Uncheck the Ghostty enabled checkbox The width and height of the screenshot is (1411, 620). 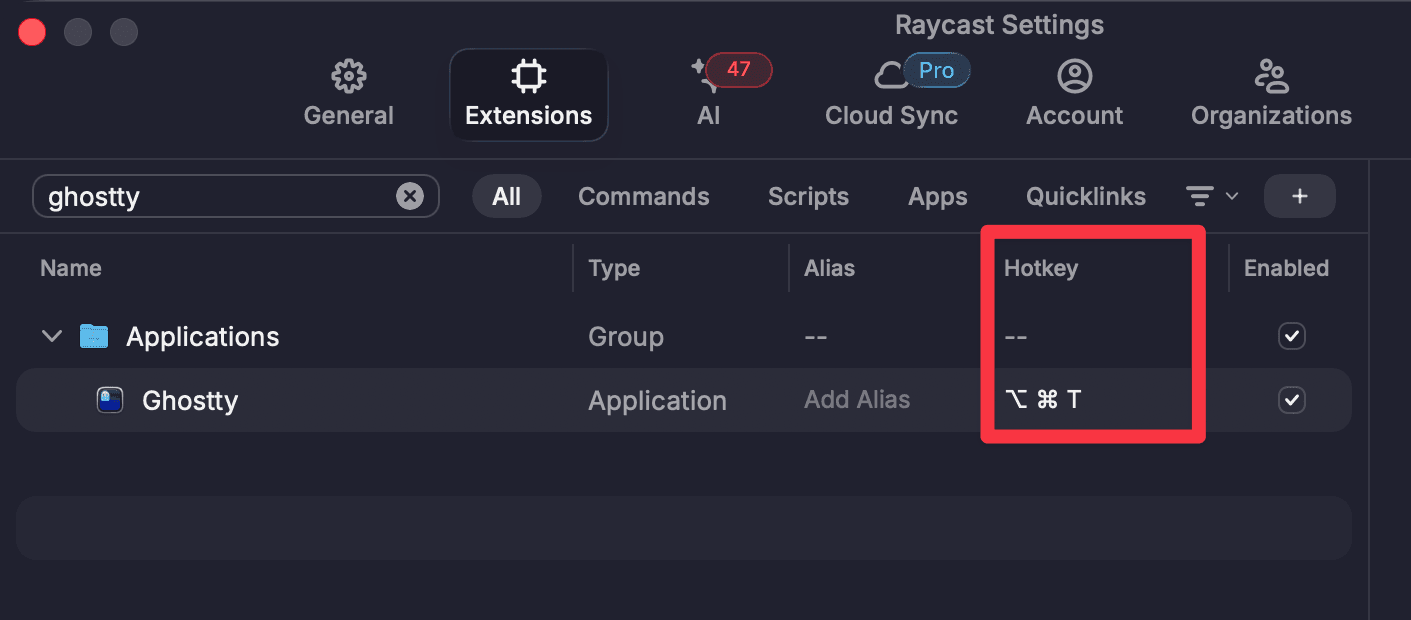tap(1291, 400)
